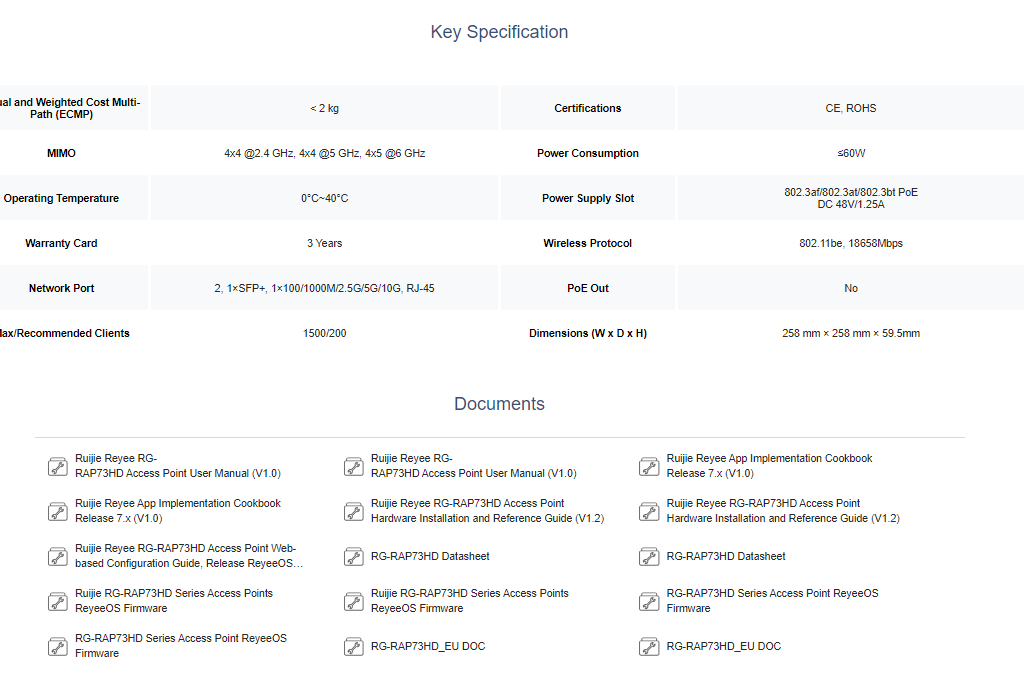Click the Key Specification heading
Screen dimensions: 1024x689
click(499, 32)
